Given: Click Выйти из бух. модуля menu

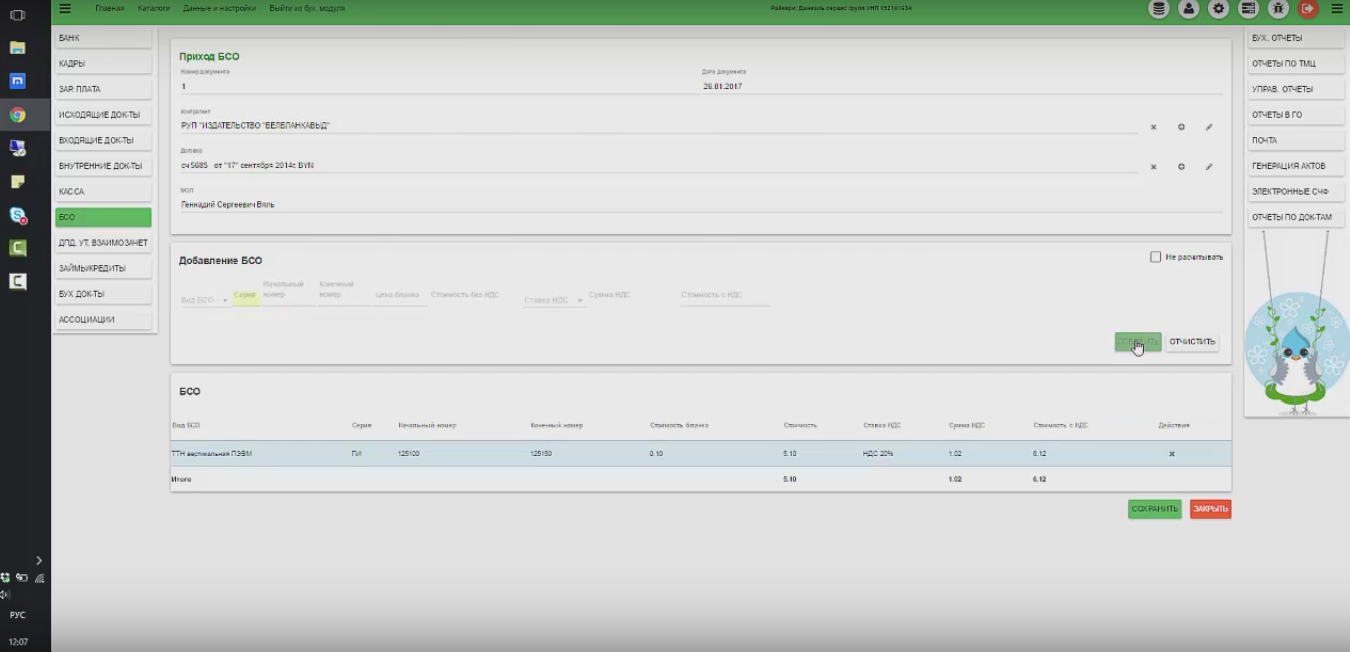Looking at the screenshot, I should (307, 8).
